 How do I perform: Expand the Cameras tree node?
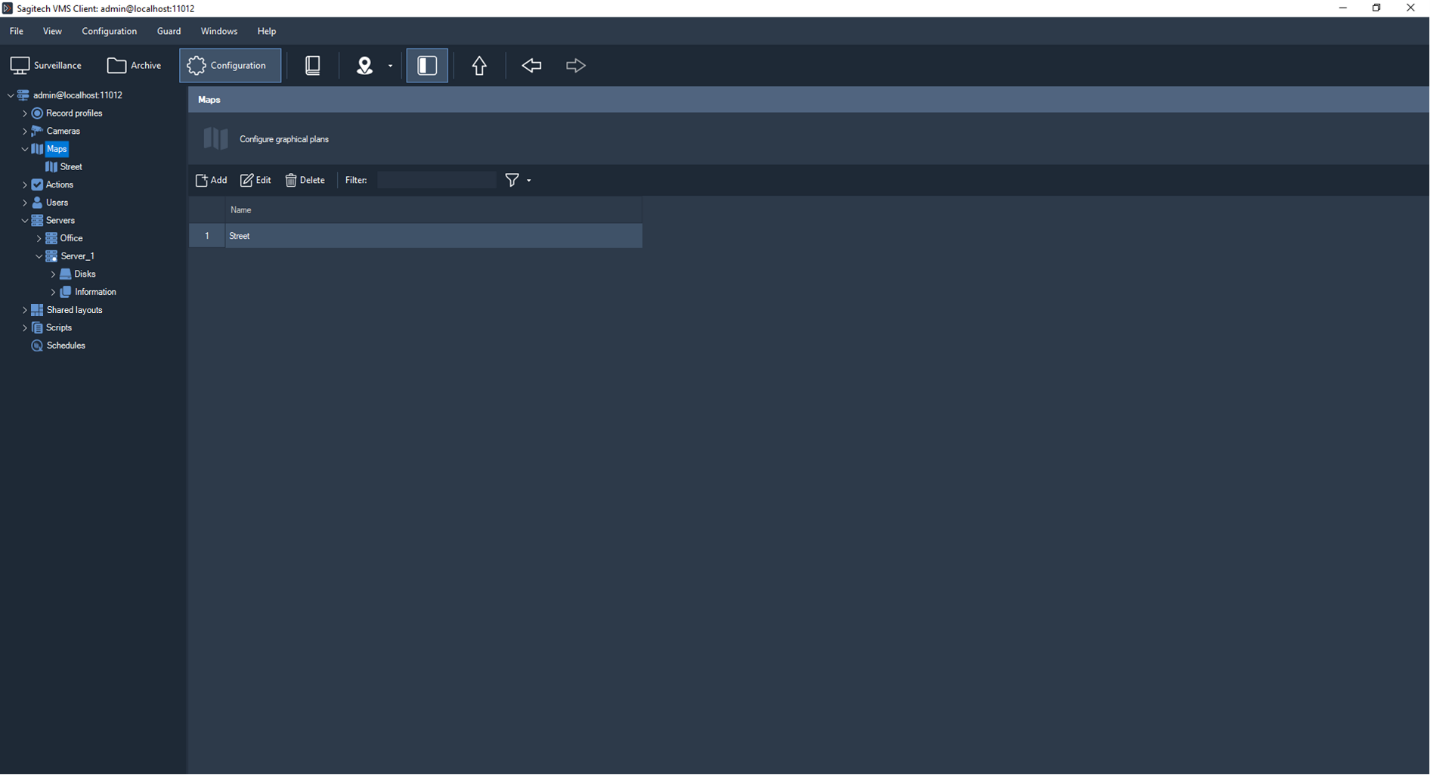pyautogui.click(x=25, y=131)
